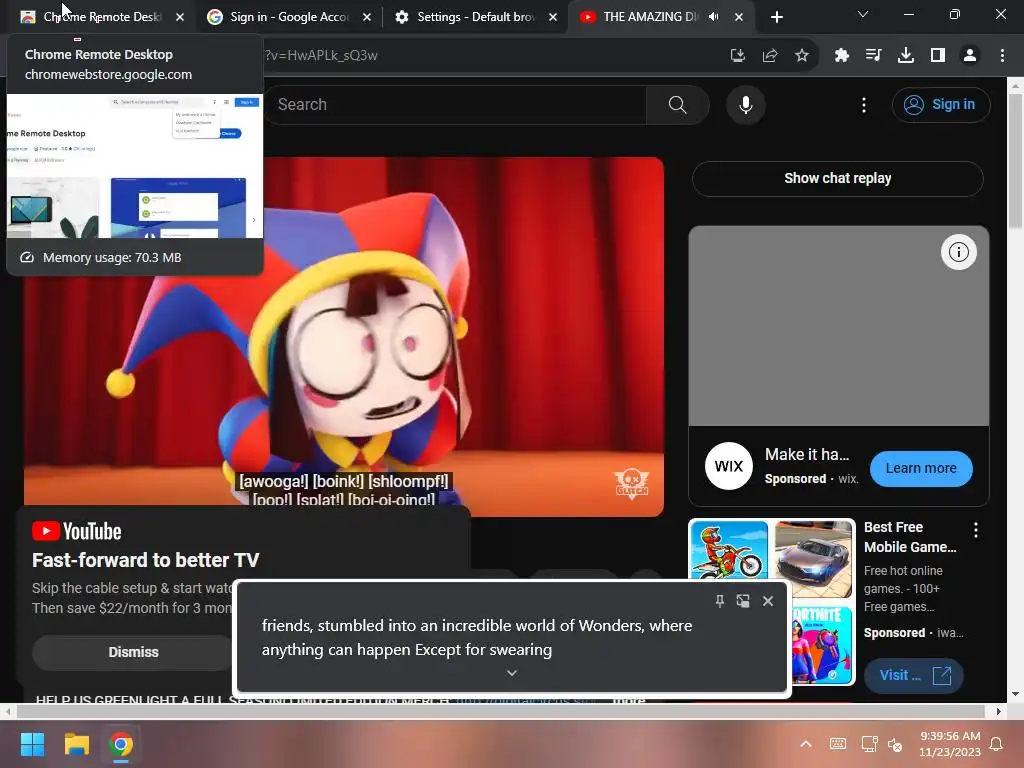Screen dimensions: 1024x768
Task: Expand the live caption box chevron
Action: click(512, 673)
